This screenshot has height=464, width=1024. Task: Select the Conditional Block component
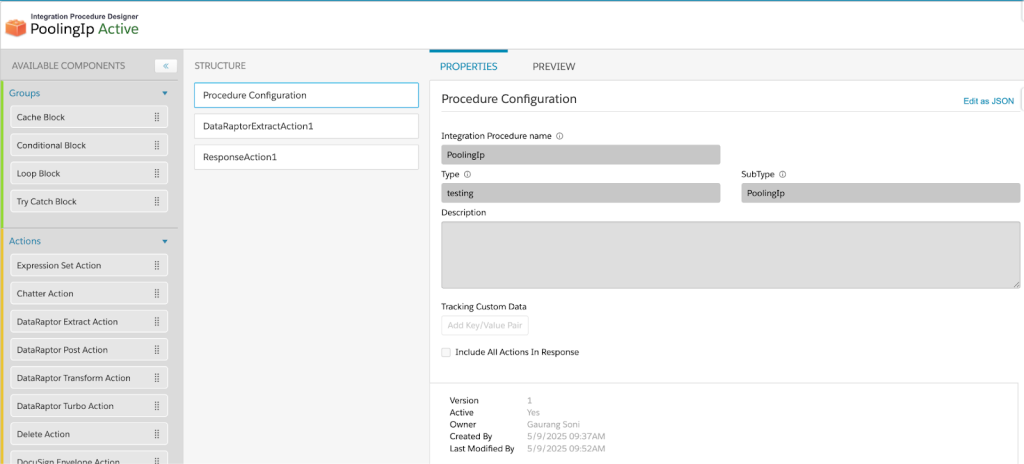(x=89, y=145)
